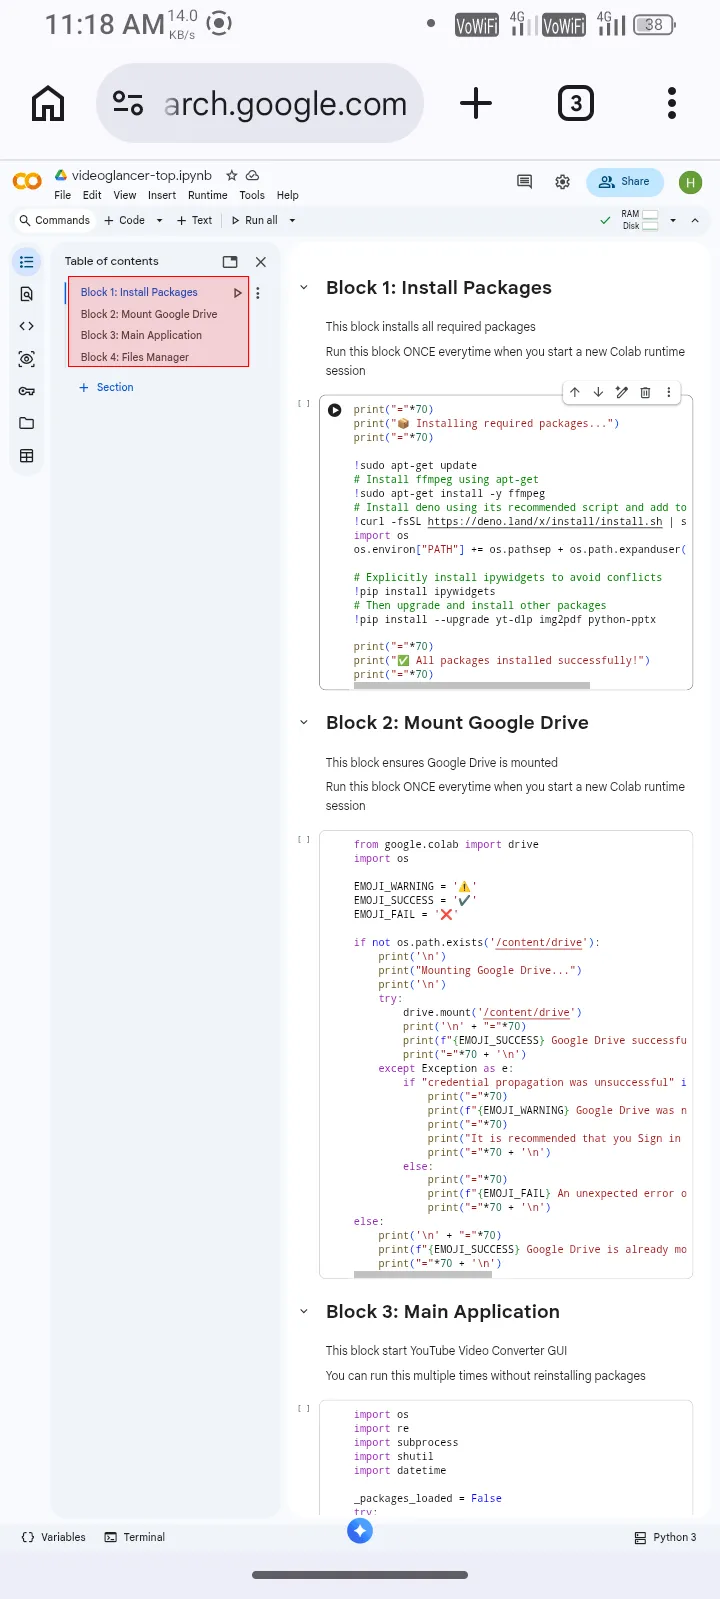The image size is (720, 1599).
Task: Open the browser home page
Action: tap(48, 103)
